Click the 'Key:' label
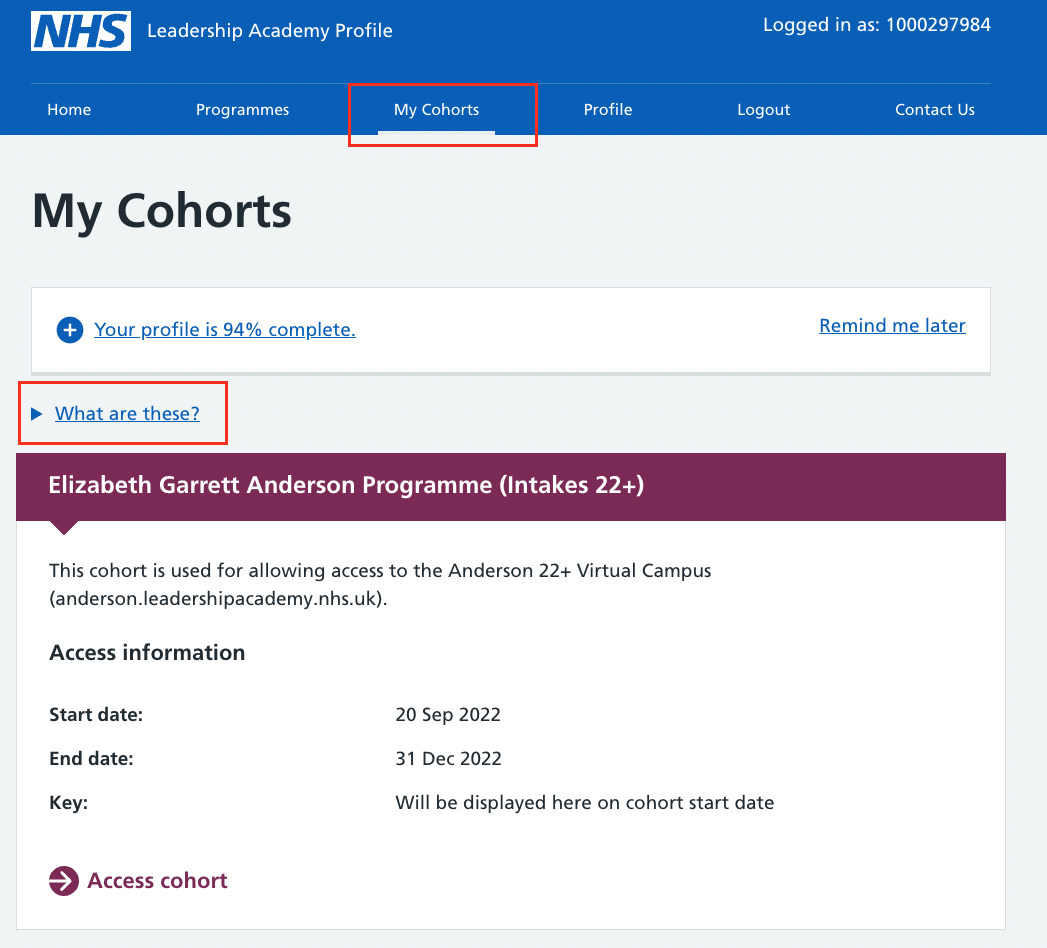Viewport: 1047px width, 948px height. 69,802
